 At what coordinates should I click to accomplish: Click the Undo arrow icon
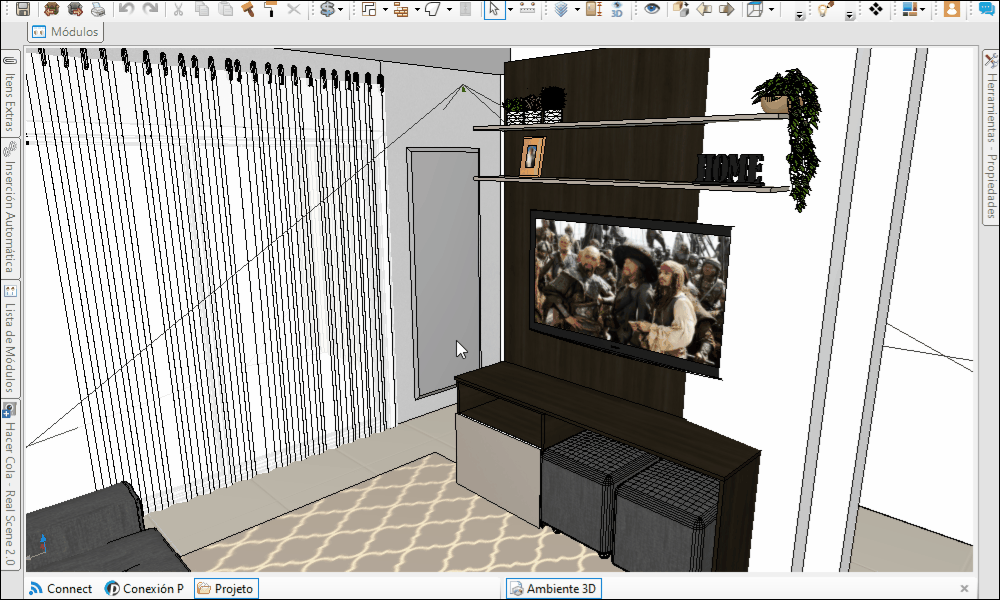click(x=126, y=10)
